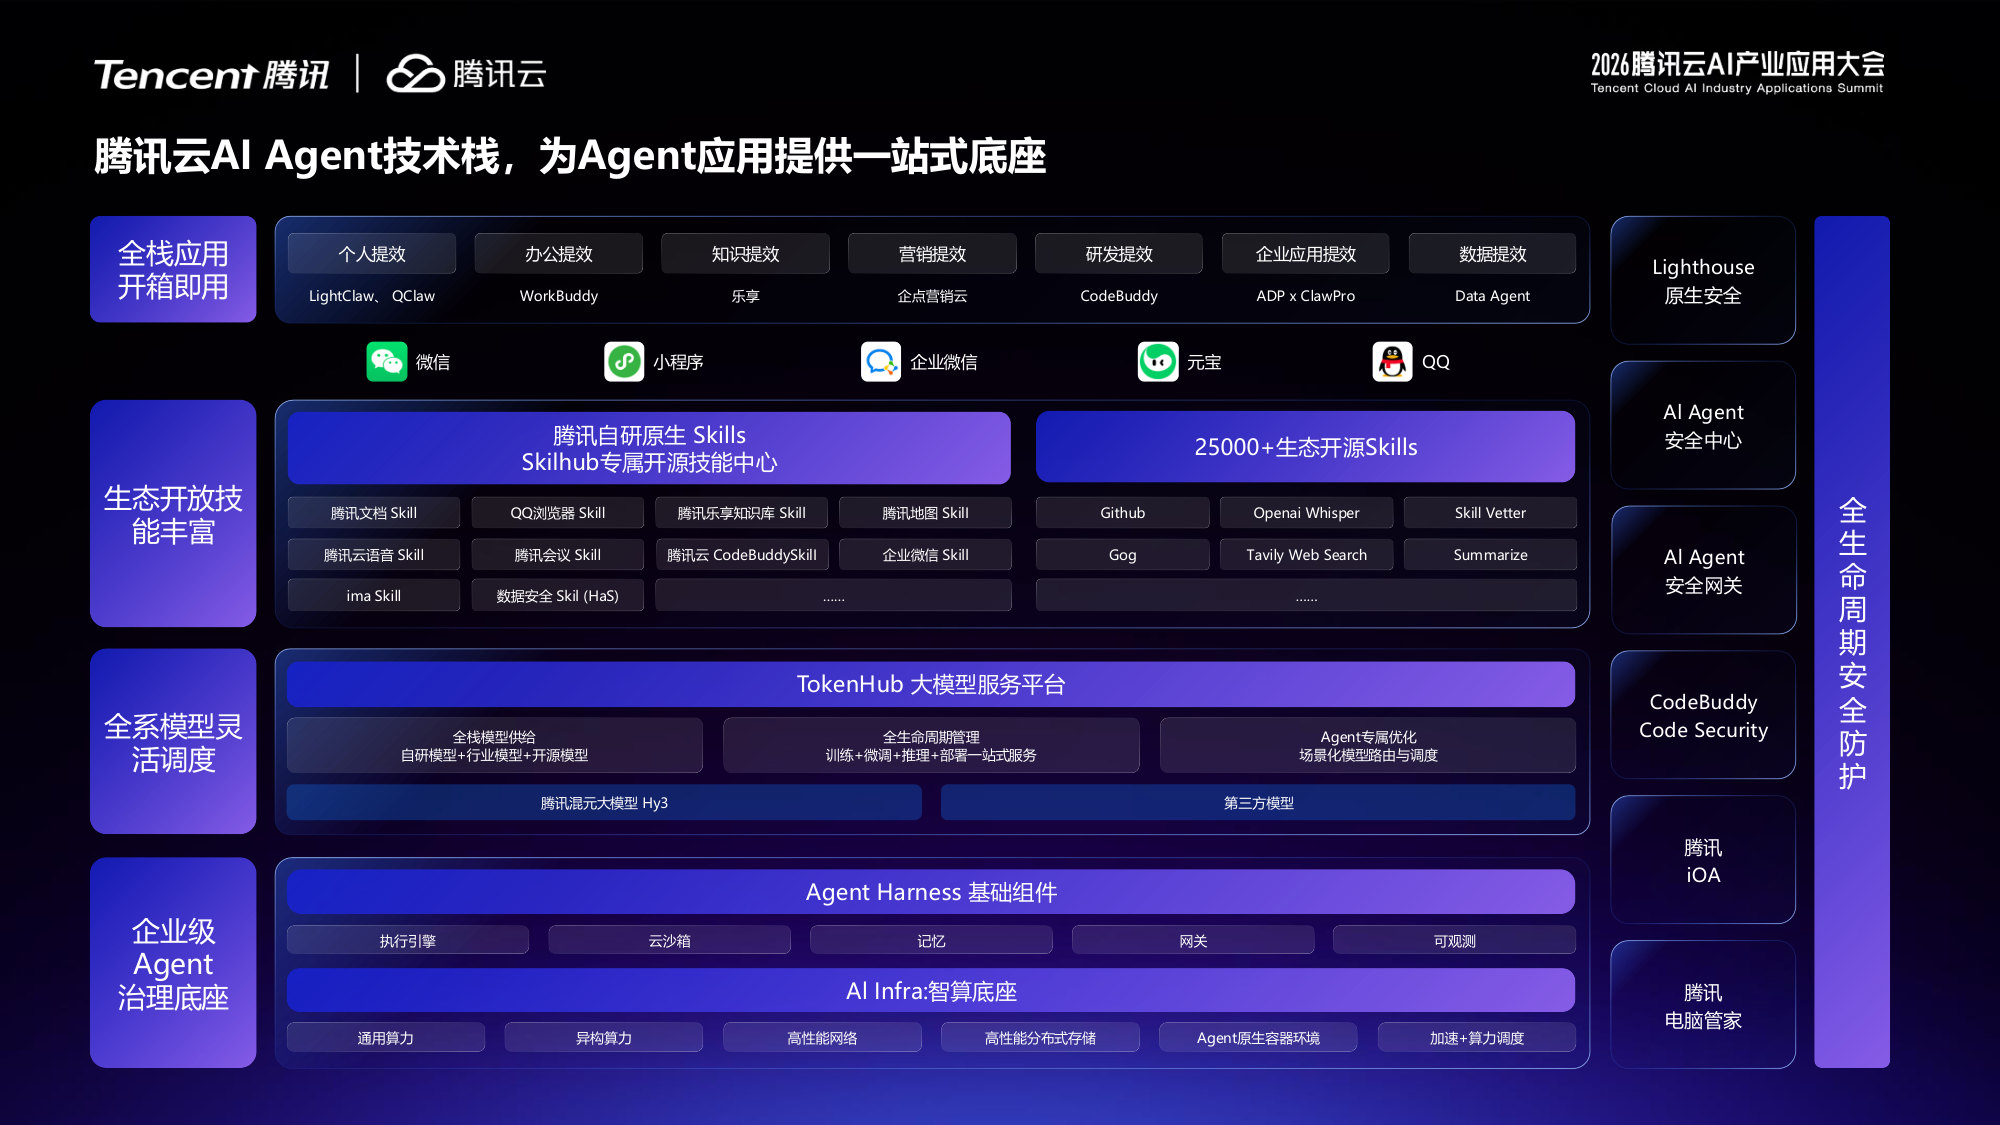
Task: Select ima Skill
Action: point(374,596)
